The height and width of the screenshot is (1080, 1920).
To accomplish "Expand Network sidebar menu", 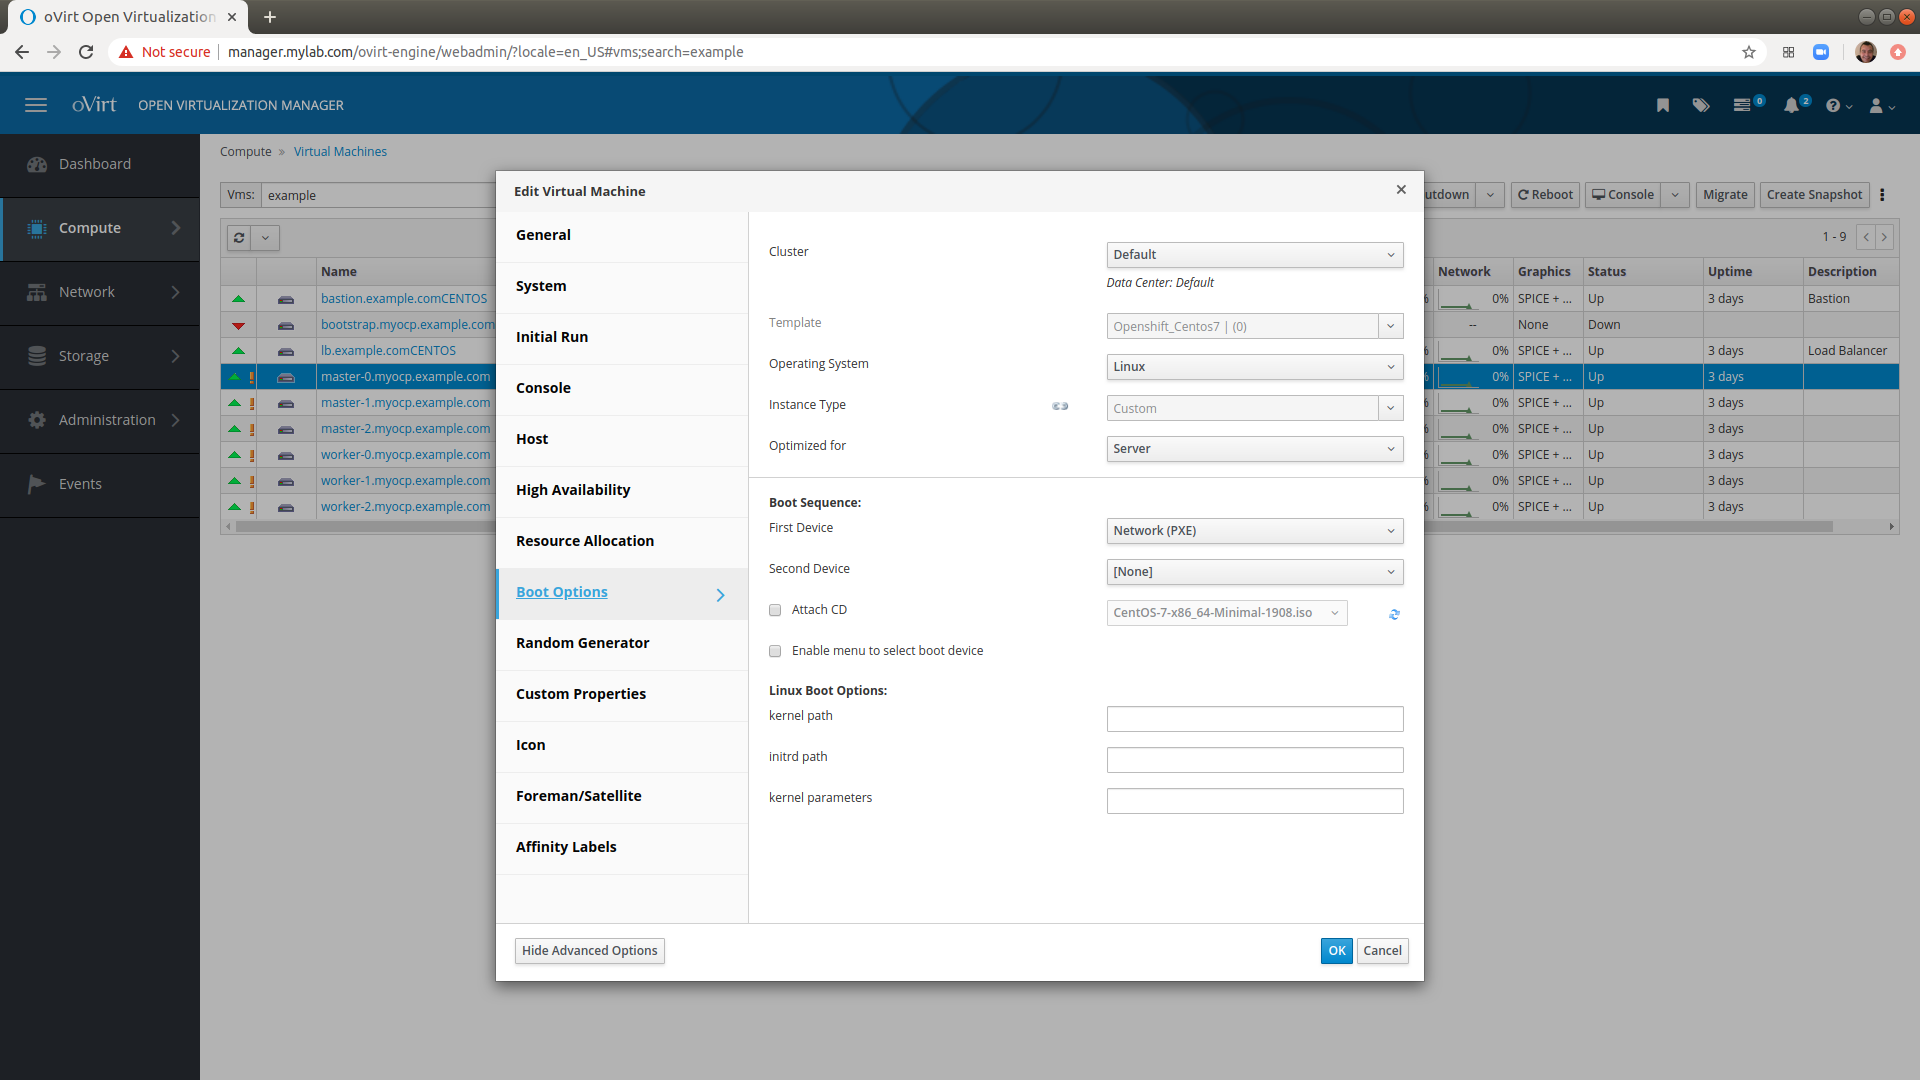I will (x=100, y=293).
